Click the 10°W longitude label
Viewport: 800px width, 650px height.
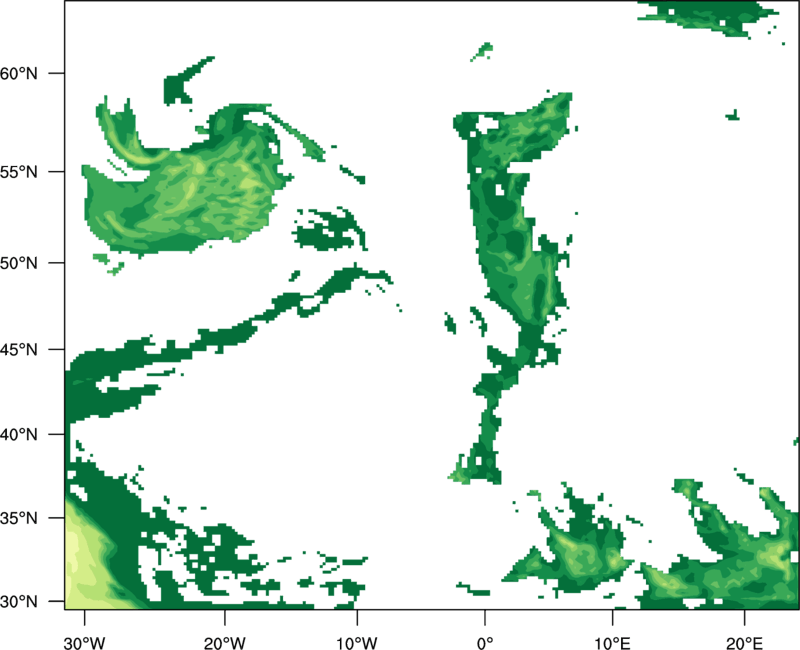pyautogui.click(x=357, y=643)
